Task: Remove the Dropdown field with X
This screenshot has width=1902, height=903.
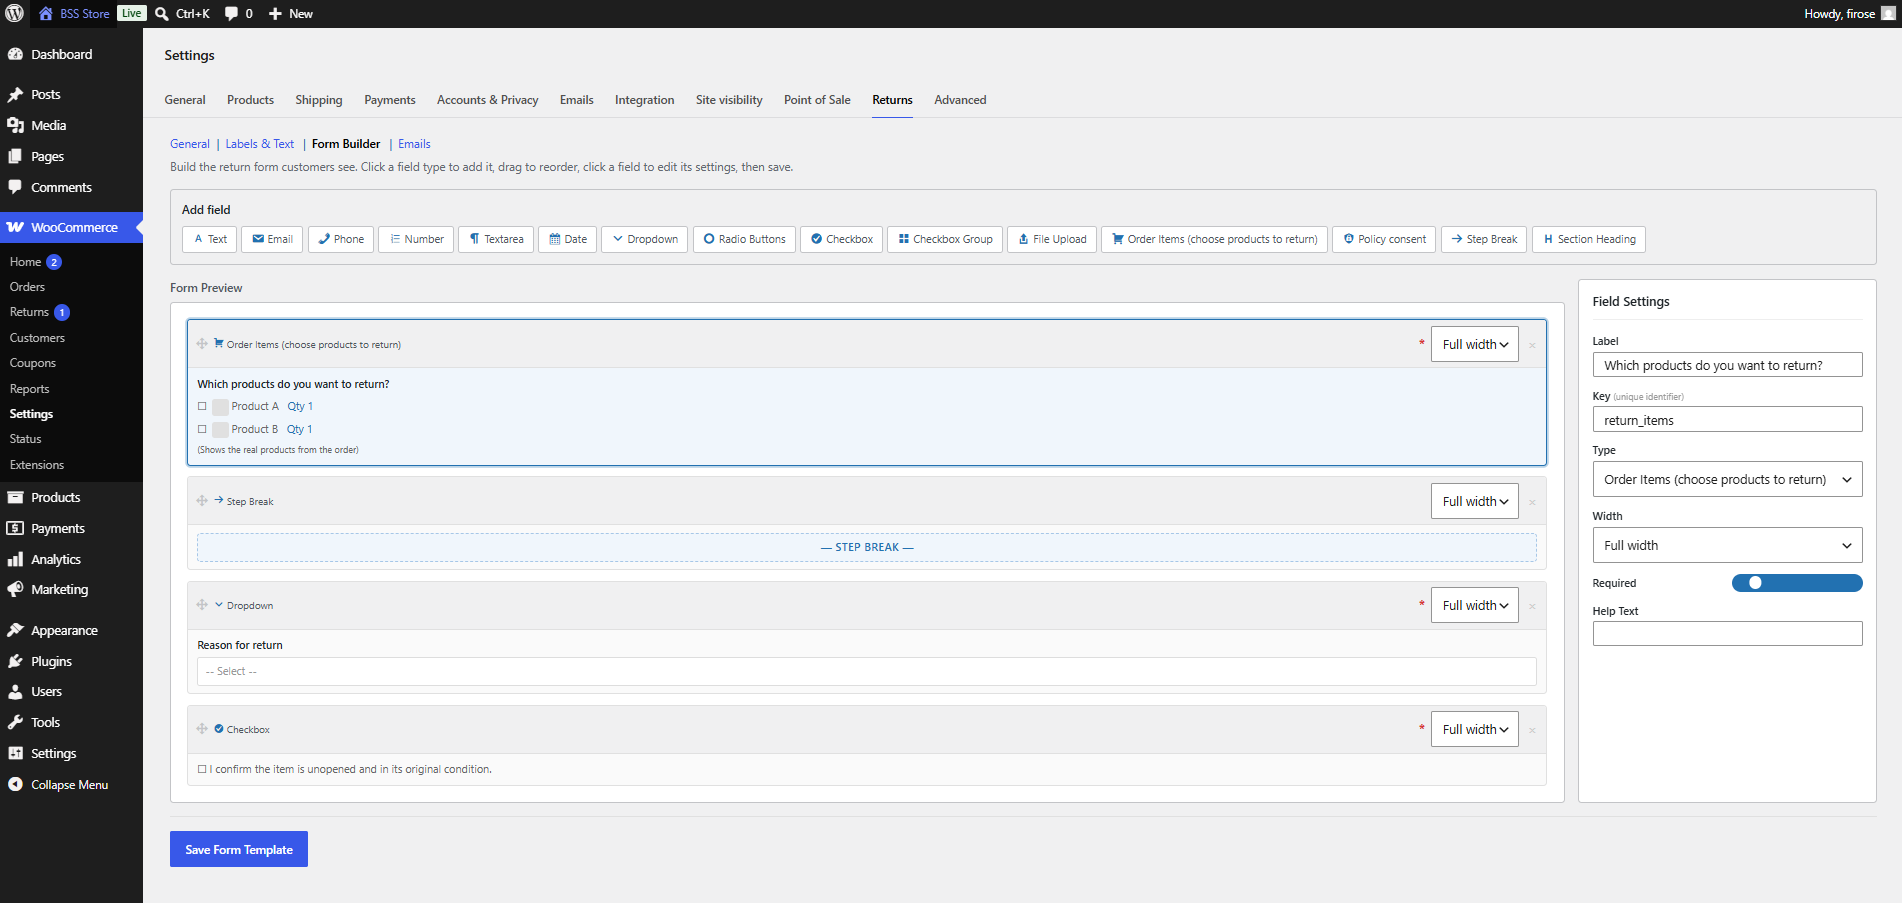Action: pyautogui.click(x=1532, y=606)
